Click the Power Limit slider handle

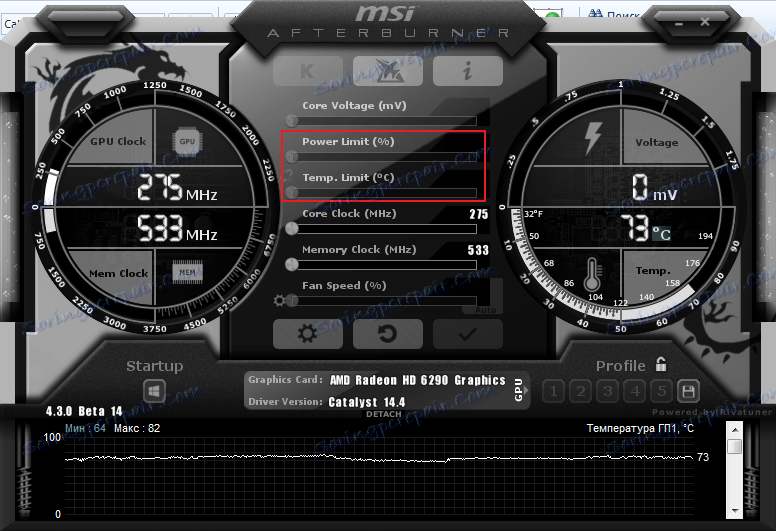(x=292, y=156)
